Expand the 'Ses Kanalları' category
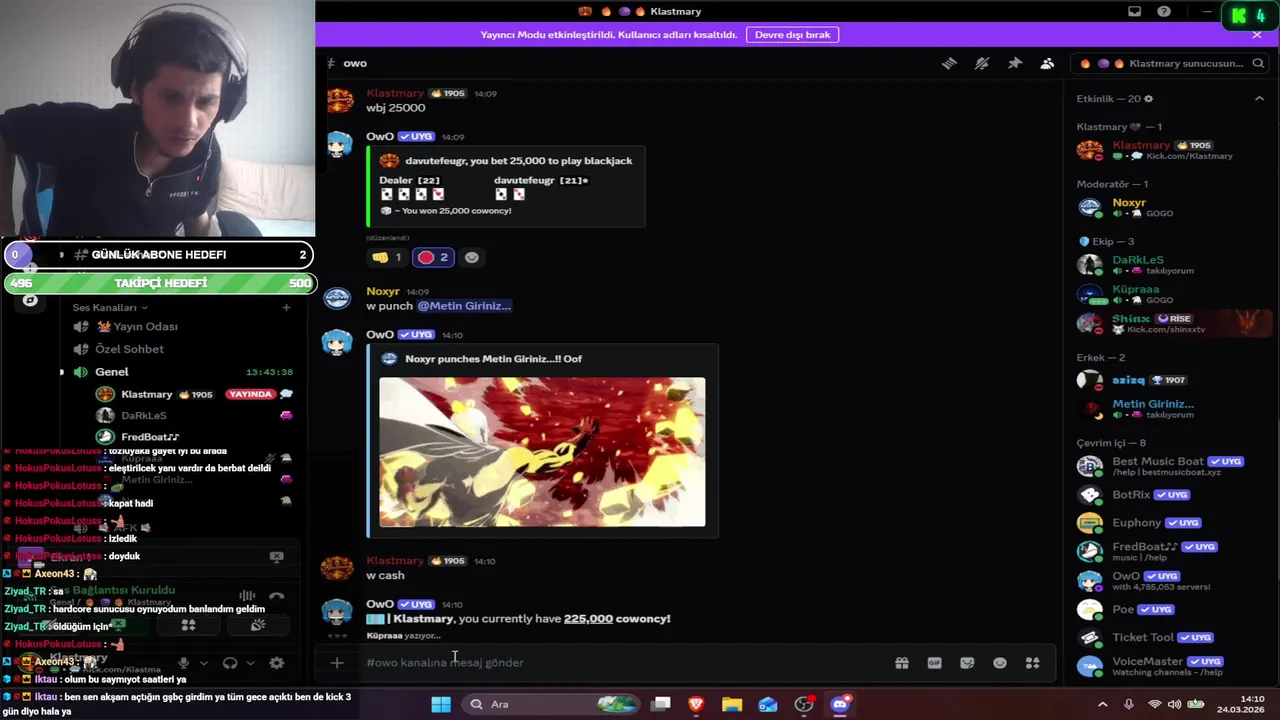 tap(110, 307)
